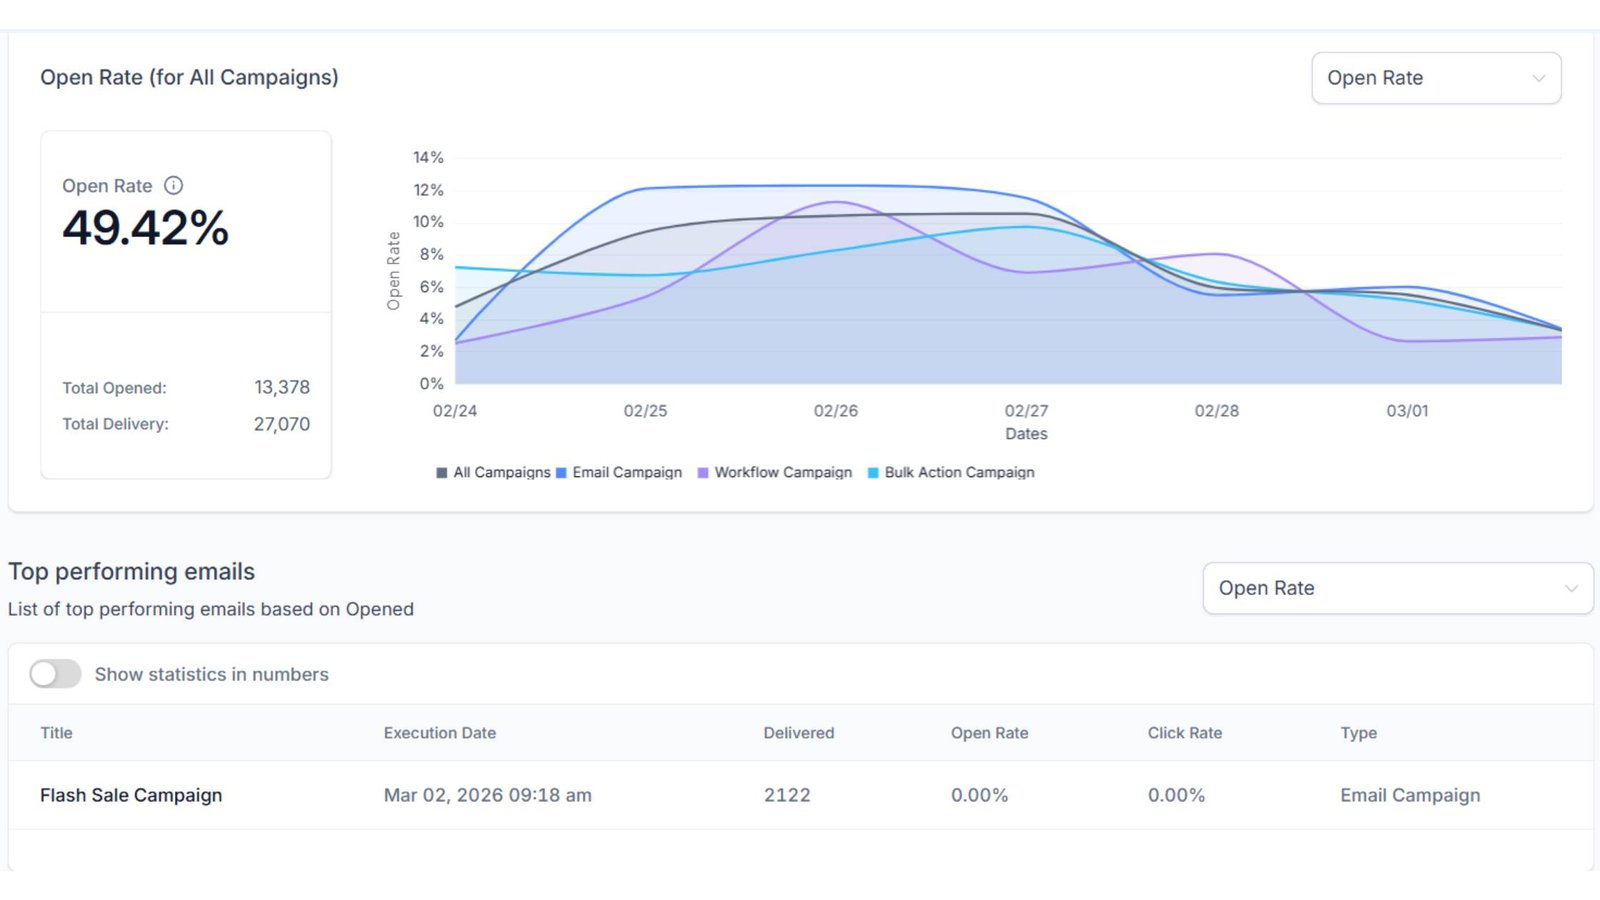Select the Click Rate column header
Viewport: 1600px width, 900px height.
click(x=1184, y=733)
